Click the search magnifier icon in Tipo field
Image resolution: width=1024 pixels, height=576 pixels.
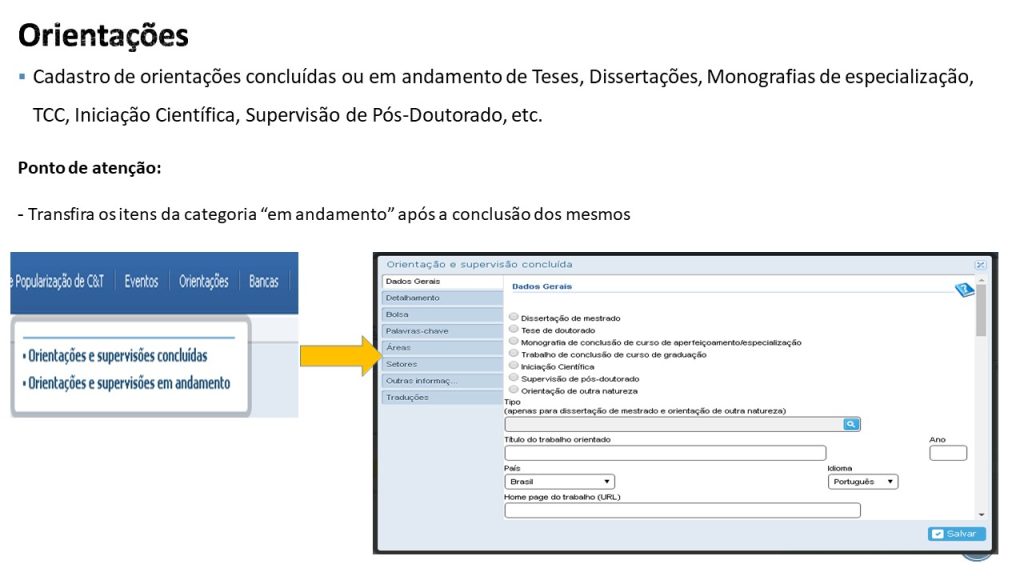tap(850, 424)
